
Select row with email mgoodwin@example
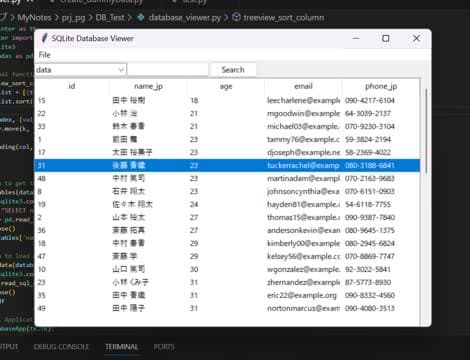pos(227,113)
